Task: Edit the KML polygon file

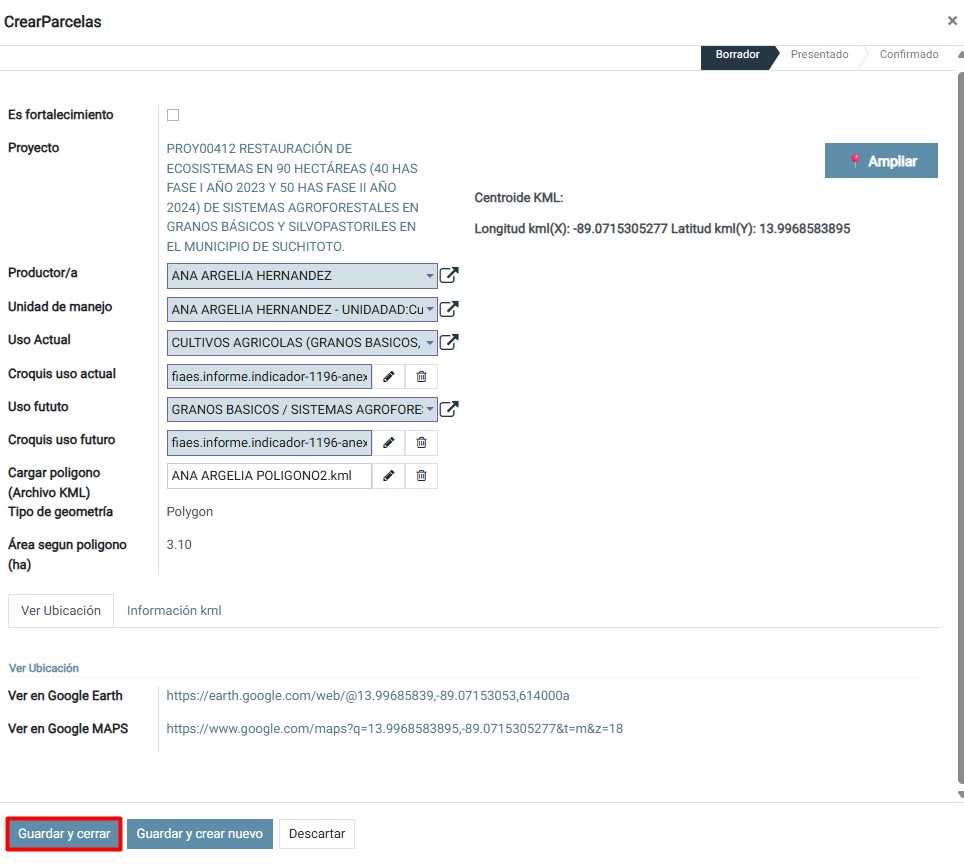Action: 388,476
